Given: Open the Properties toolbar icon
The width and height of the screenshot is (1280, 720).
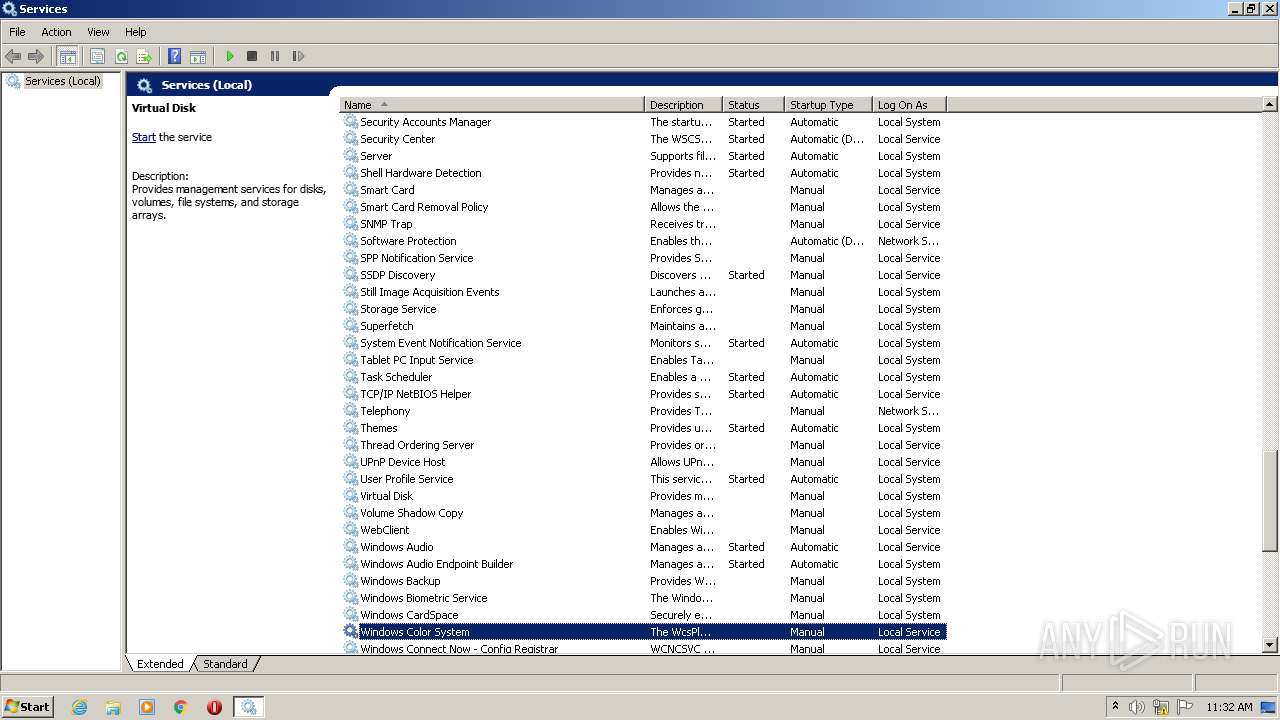Looking at the screenshot, I should point(97,56).
